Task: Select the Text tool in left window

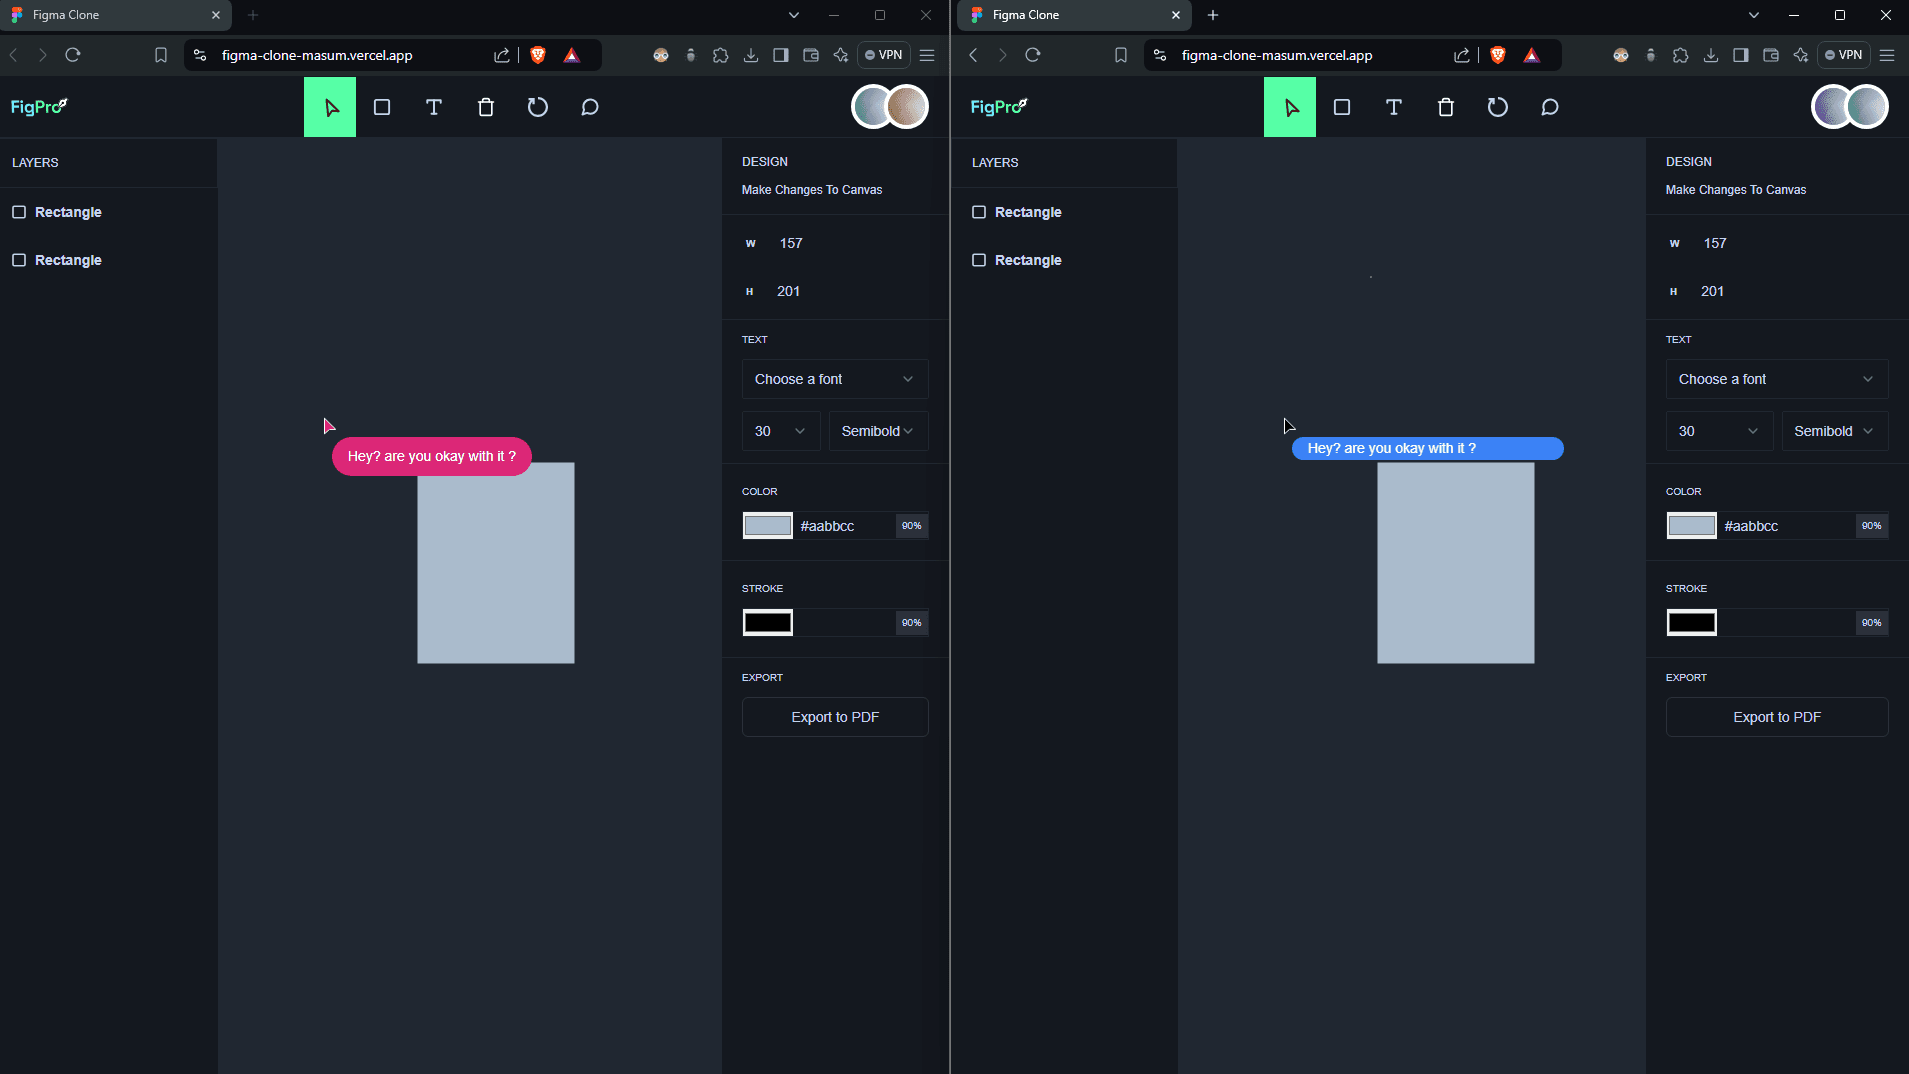Action: pyautogui.click(x=434, y=107)
